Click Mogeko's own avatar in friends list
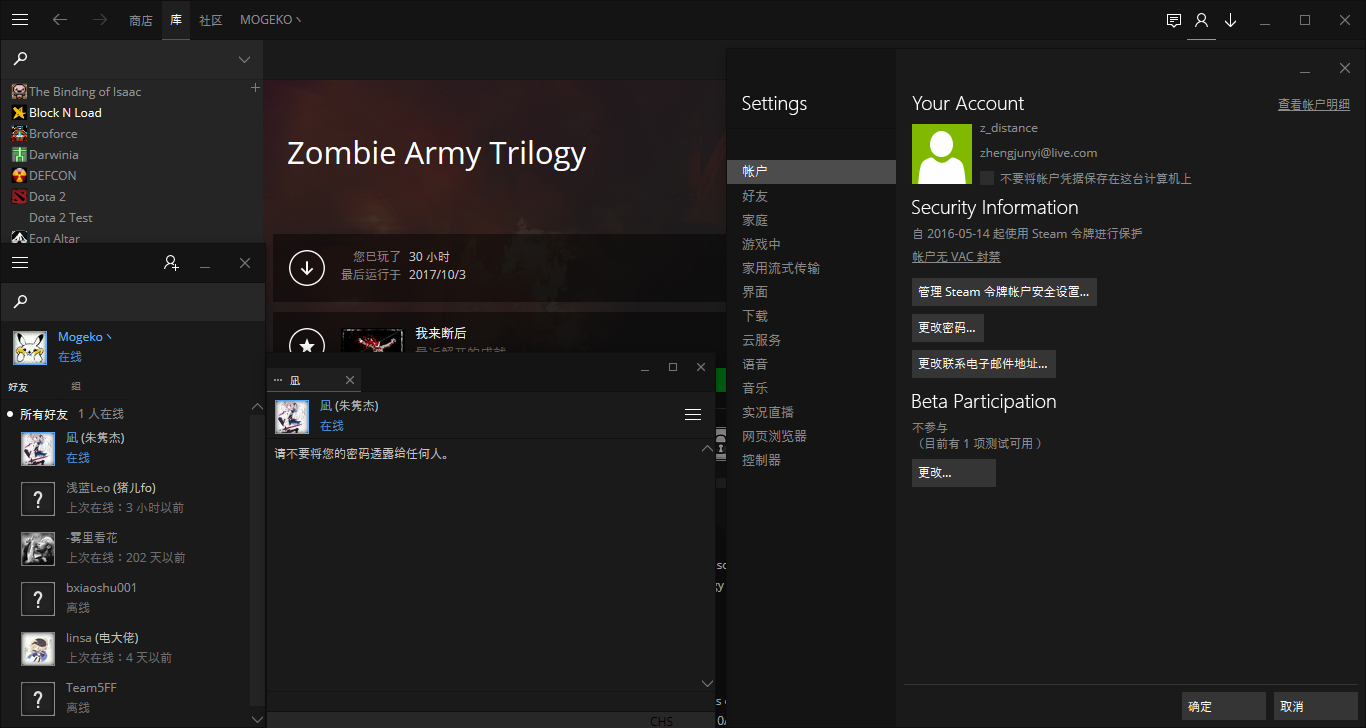1366x728 pixels. point(30,347)
